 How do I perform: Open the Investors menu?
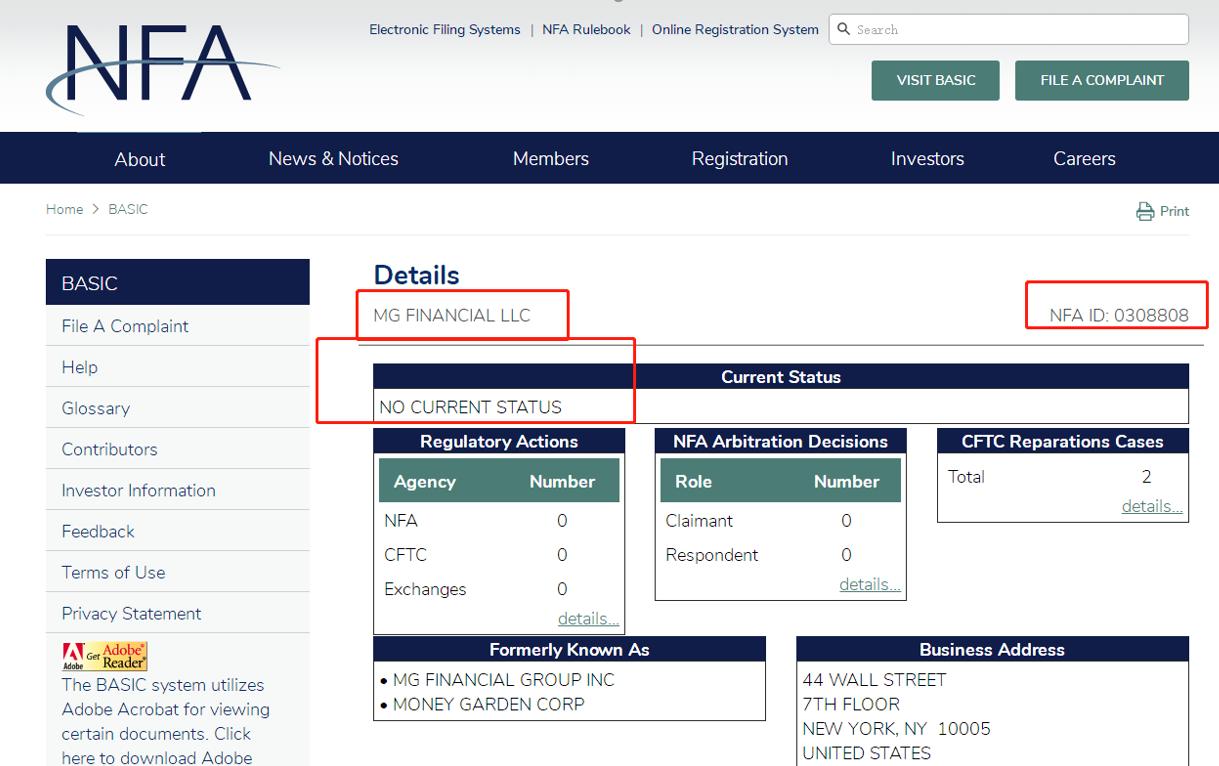click(x=928, y=159)
